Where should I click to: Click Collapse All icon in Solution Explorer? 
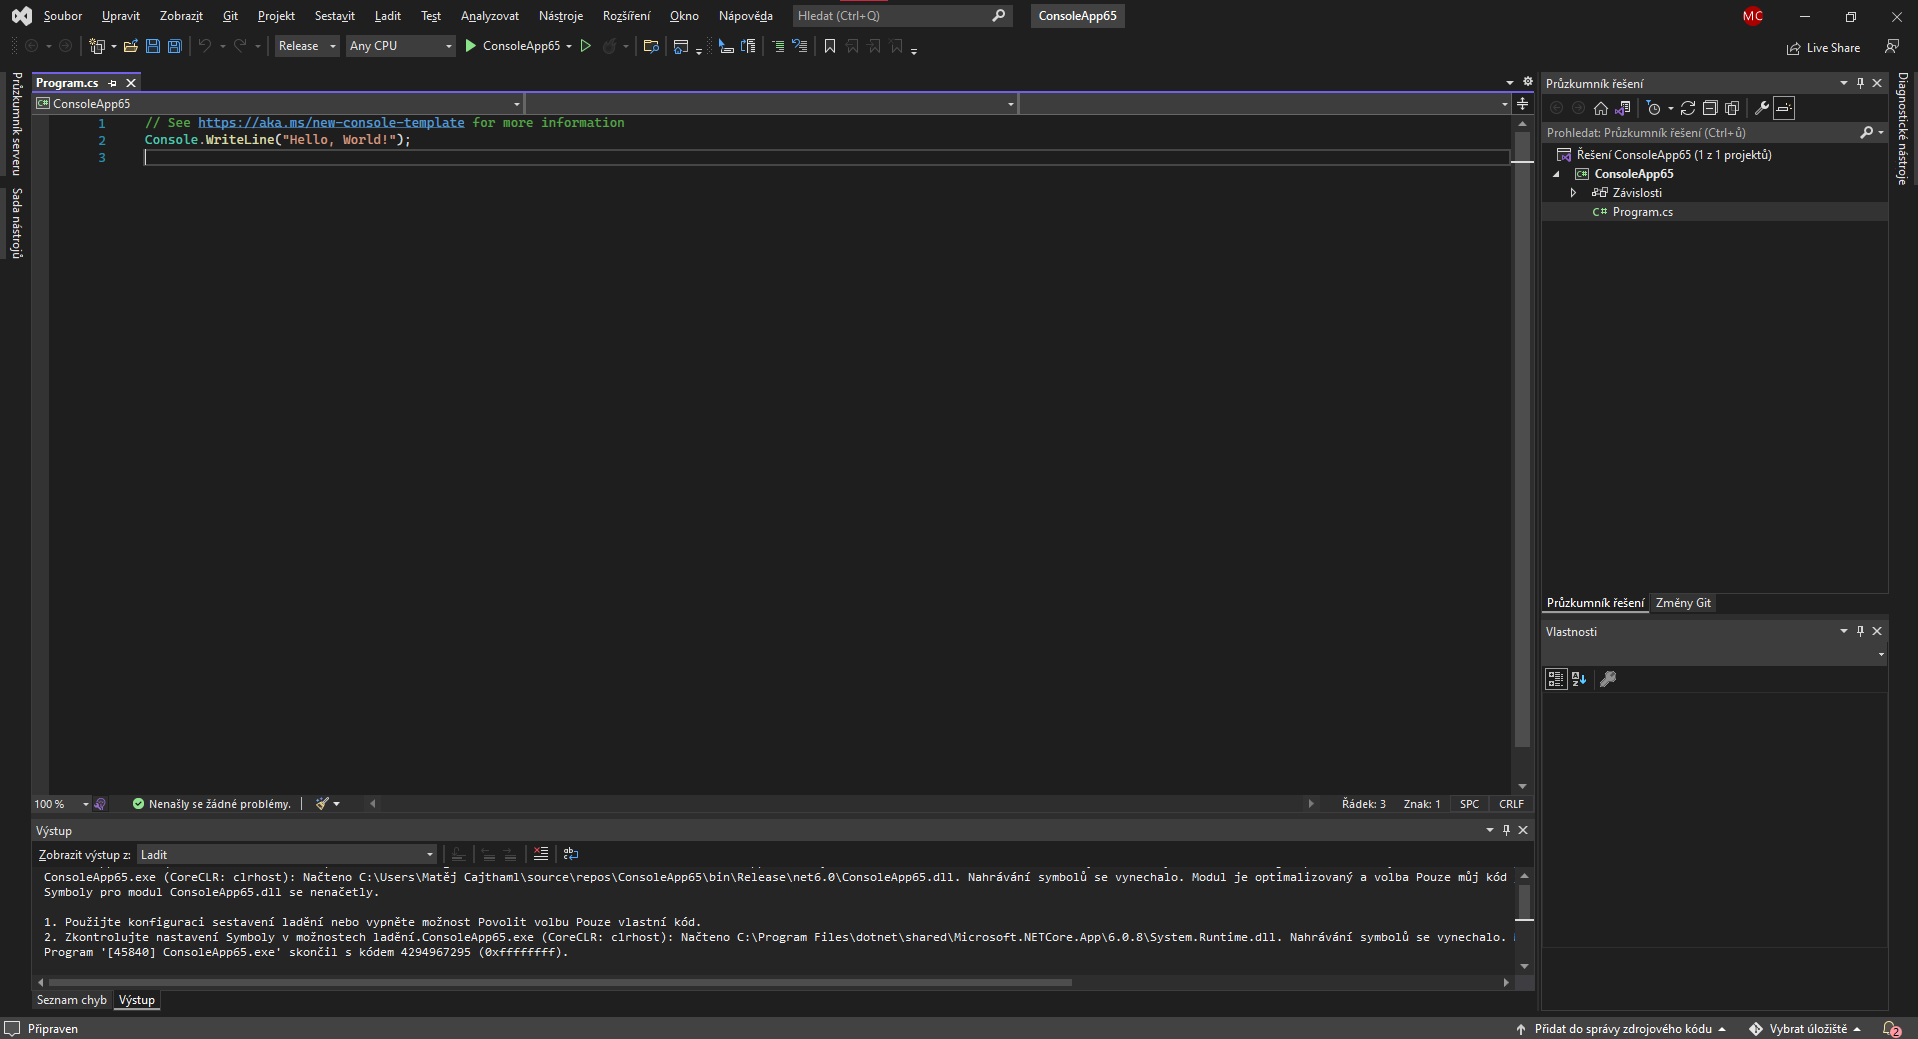[x=1710, y=108]
